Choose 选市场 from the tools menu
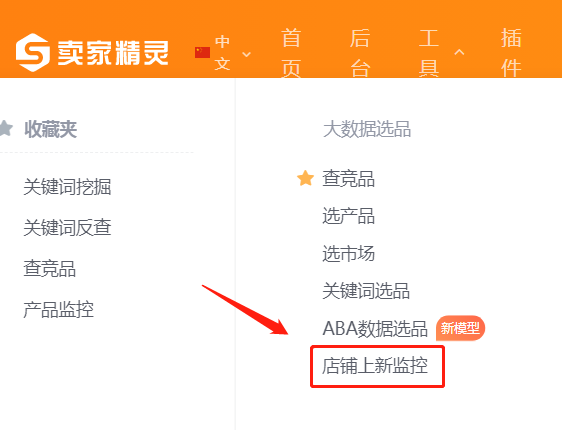This screenshot has height=430, width=562. coord(348,253)
